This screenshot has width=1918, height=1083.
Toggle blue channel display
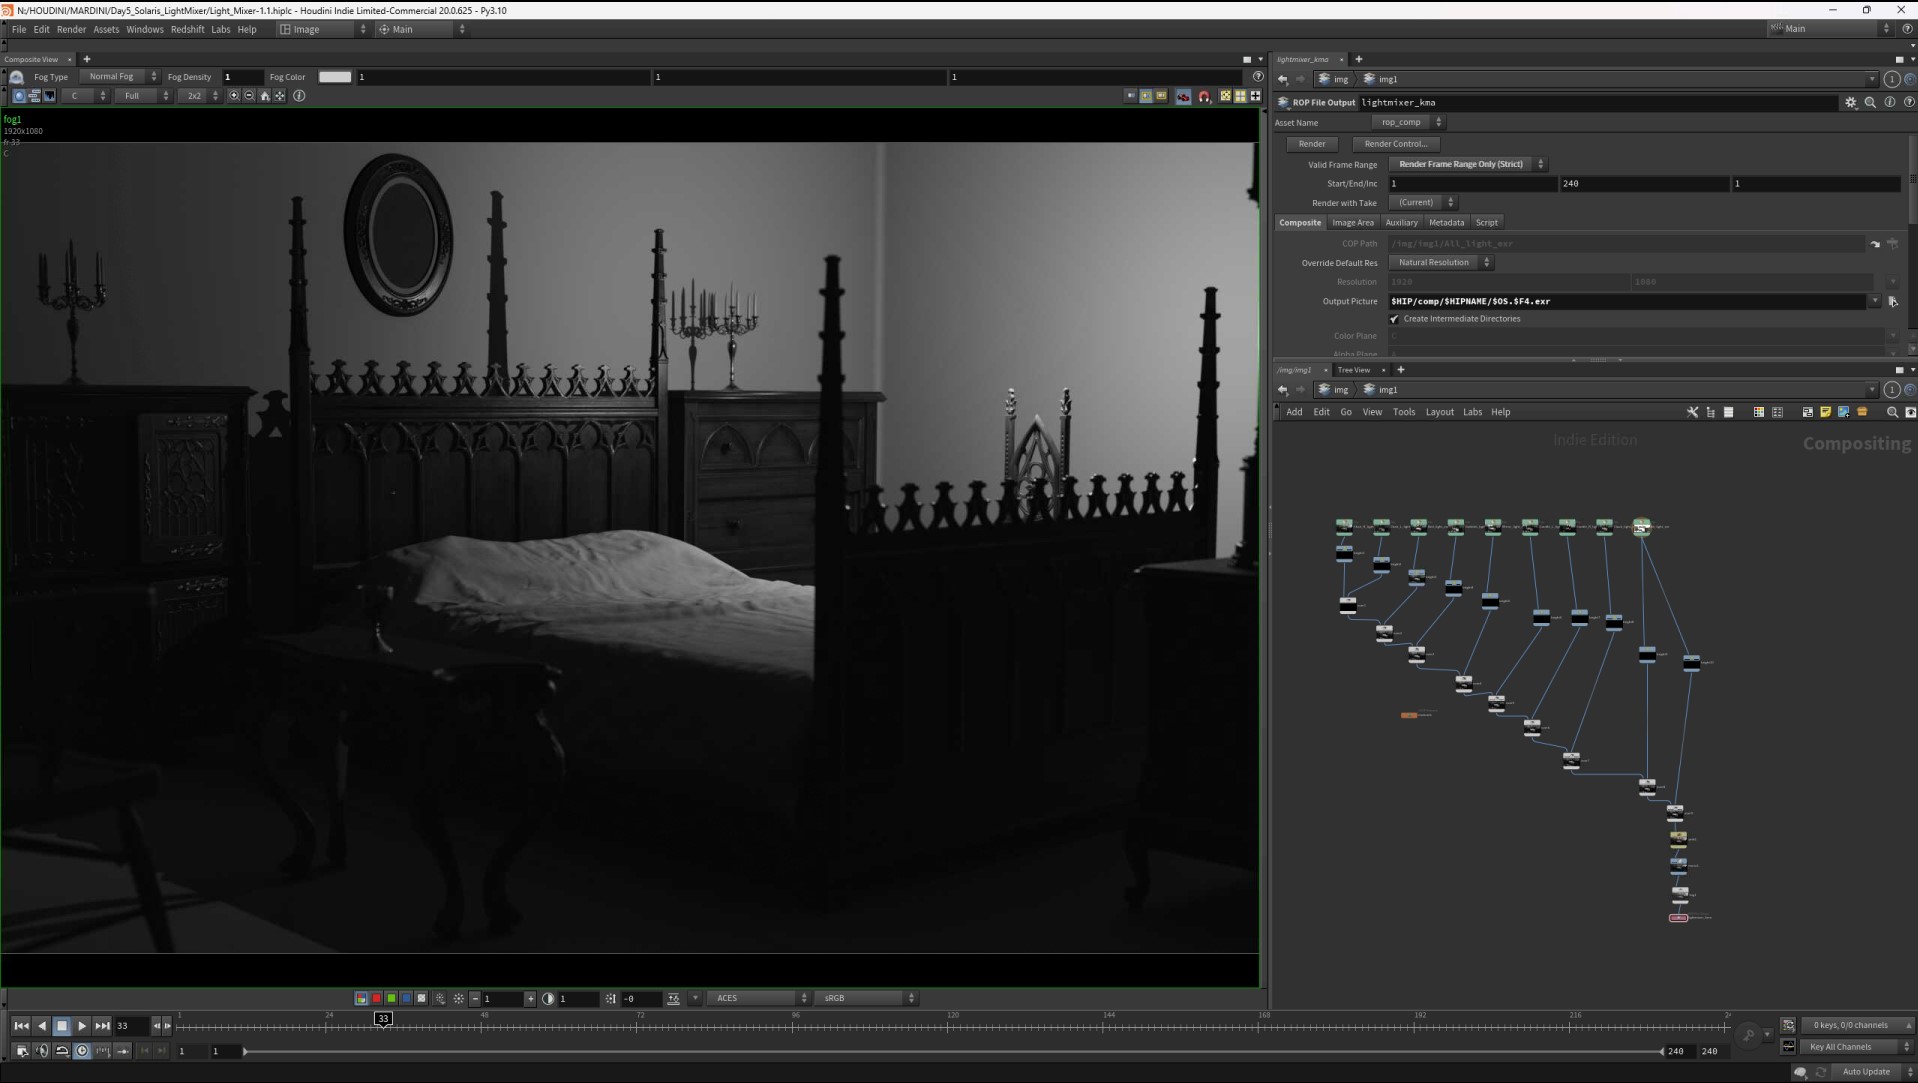coord(406,999)
